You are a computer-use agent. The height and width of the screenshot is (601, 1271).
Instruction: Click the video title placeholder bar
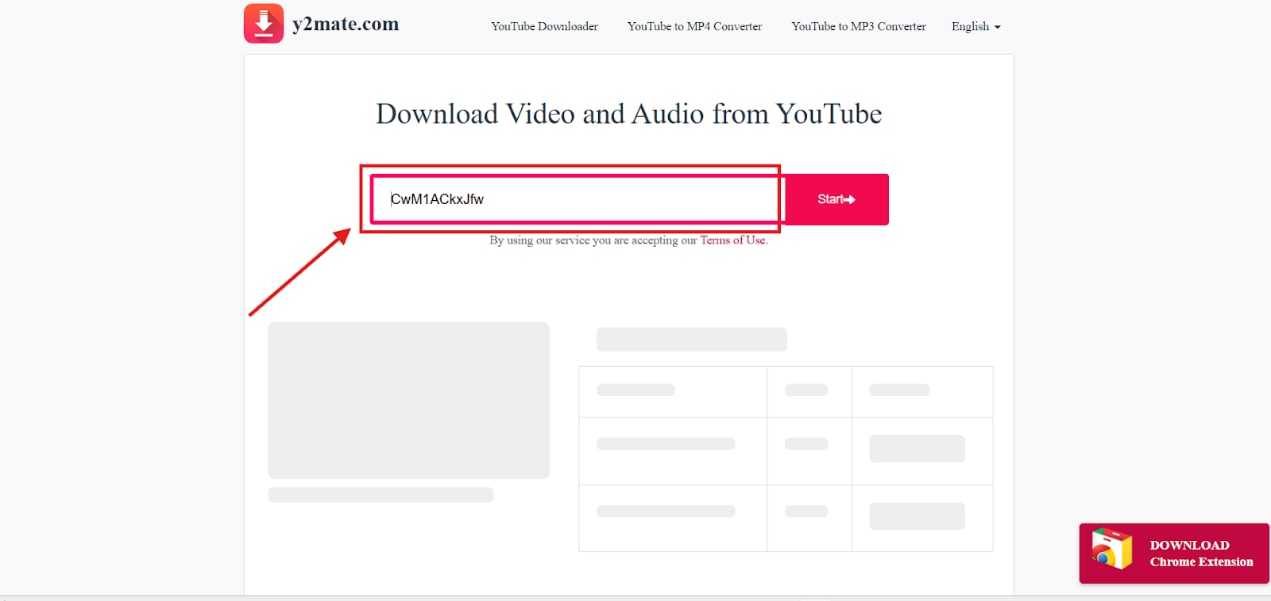(x=691, y=339)
